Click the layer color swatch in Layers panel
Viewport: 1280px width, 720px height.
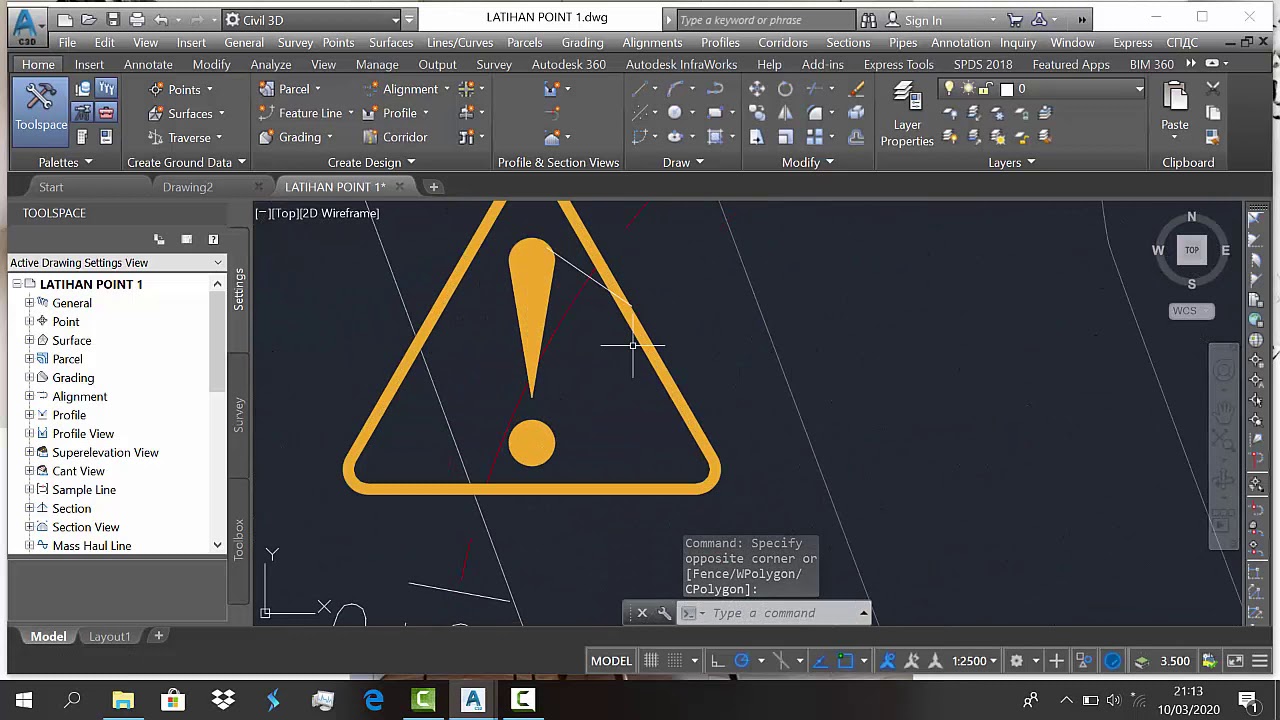point(1007,89)
